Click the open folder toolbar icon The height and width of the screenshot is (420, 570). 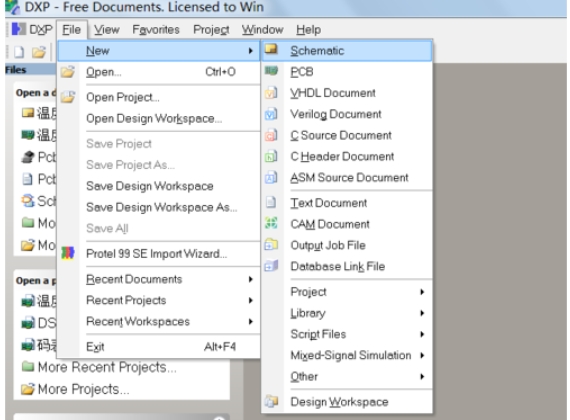coord(39,52)
